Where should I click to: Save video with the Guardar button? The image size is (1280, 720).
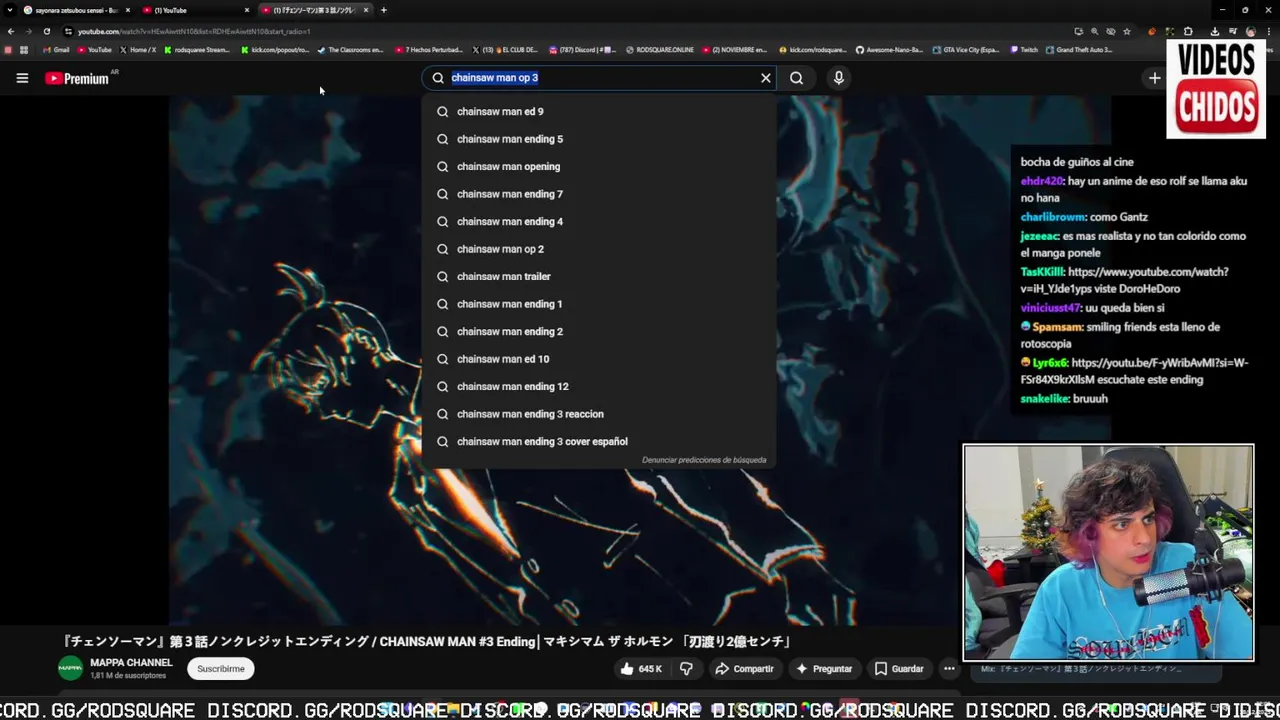(x=899, y=669)
